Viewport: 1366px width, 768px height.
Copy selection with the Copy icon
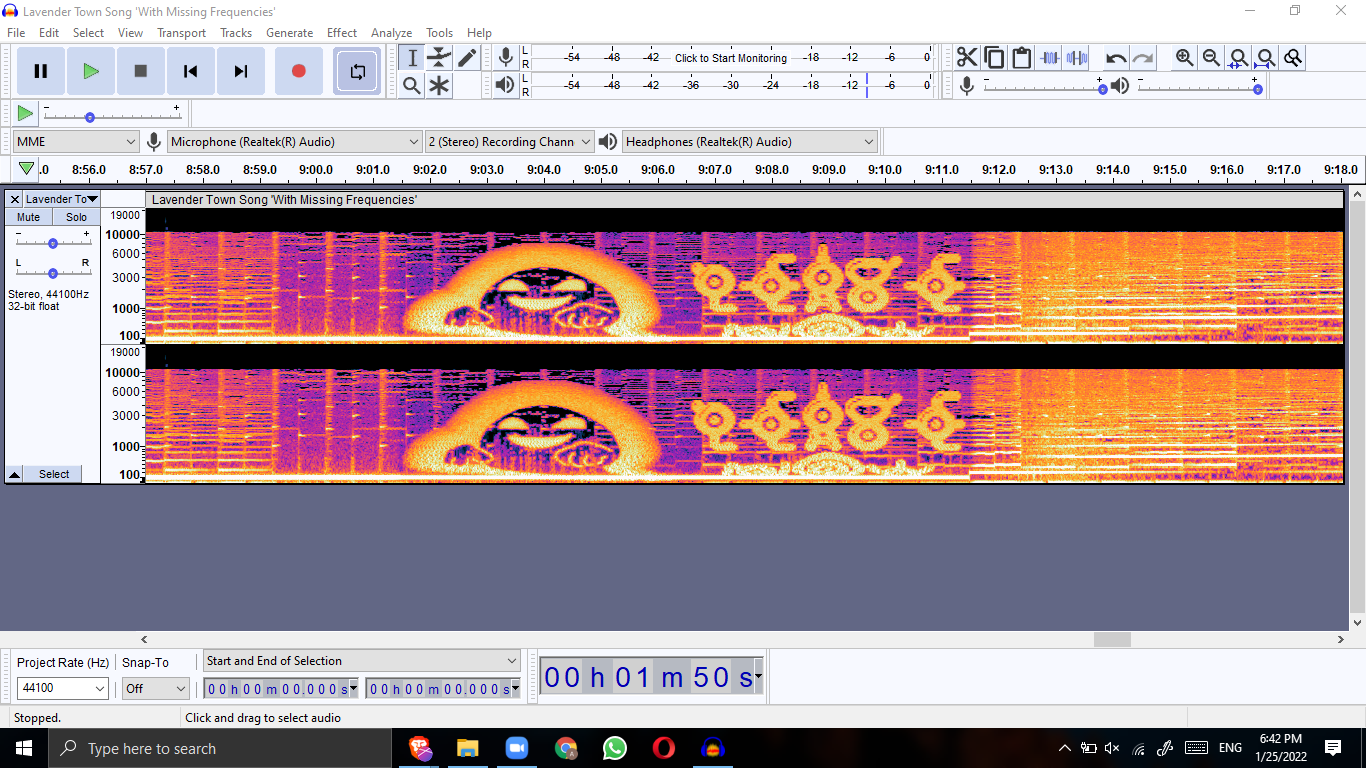(x=994, y=58)
